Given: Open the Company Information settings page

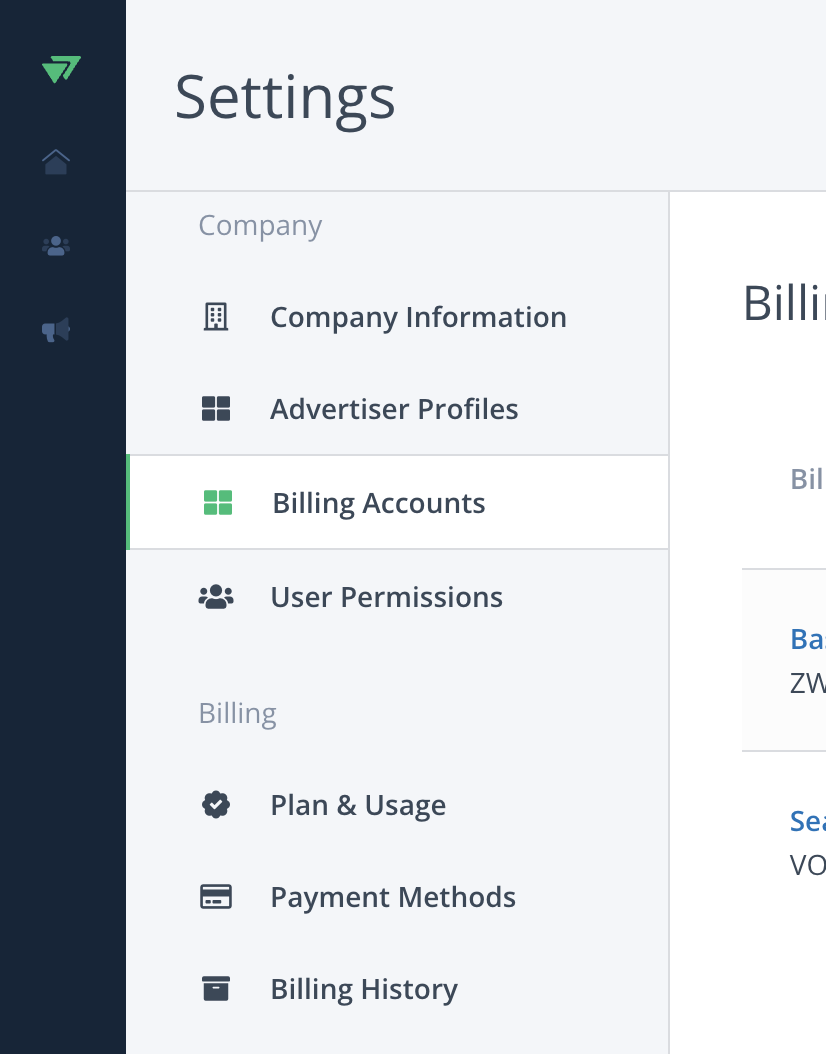Looking at the screenshot, I should pos(418,317).
